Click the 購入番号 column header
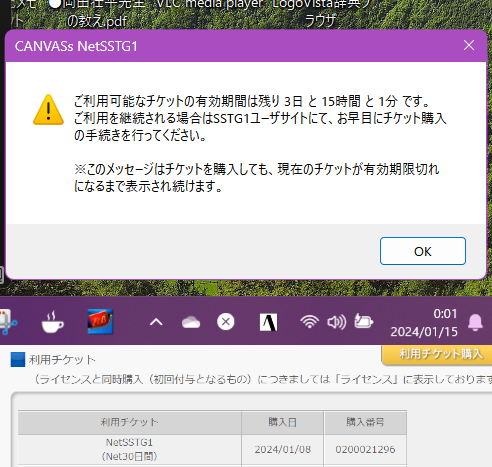Viewport: 492px width, 467px height. click(x=365, y=422)
